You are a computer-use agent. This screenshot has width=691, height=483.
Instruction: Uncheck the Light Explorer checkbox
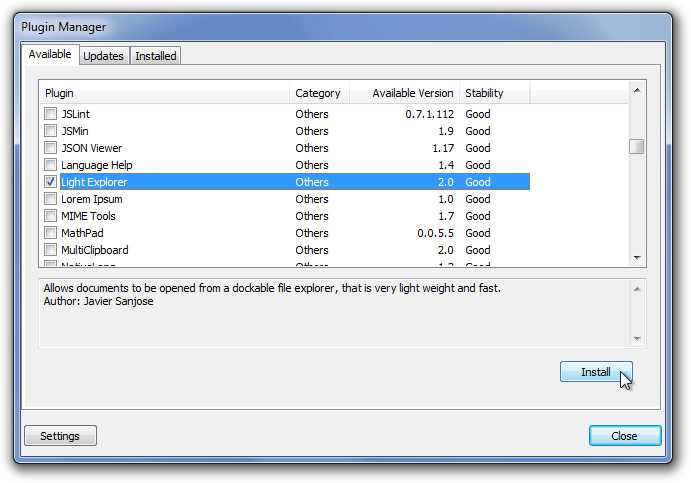click(50, 182)
